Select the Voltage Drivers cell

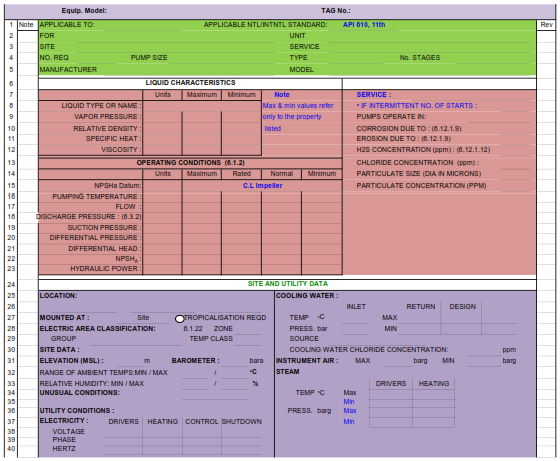tap(123, 432)
